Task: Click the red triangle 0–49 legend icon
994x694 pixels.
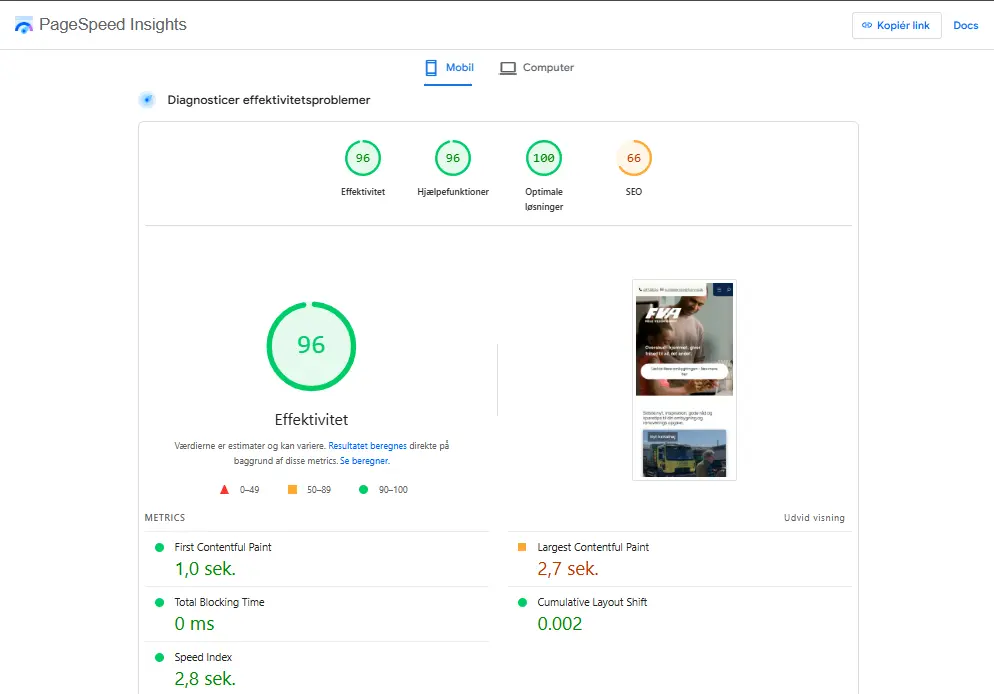Action: point(224,489)
